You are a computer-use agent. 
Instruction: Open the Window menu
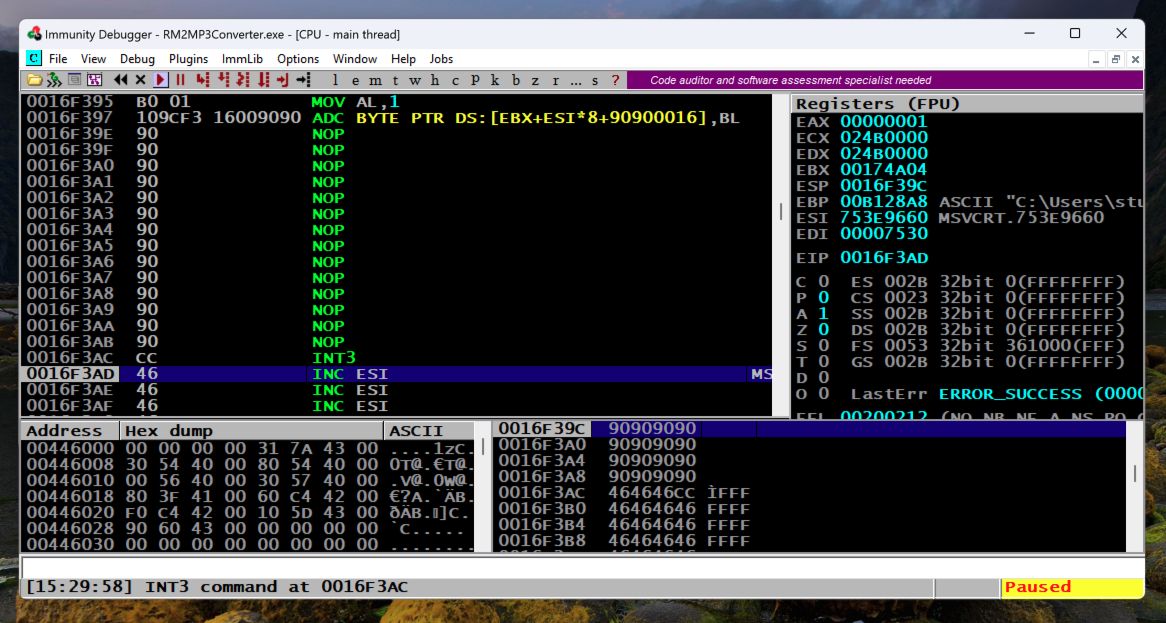pos(355,59)
